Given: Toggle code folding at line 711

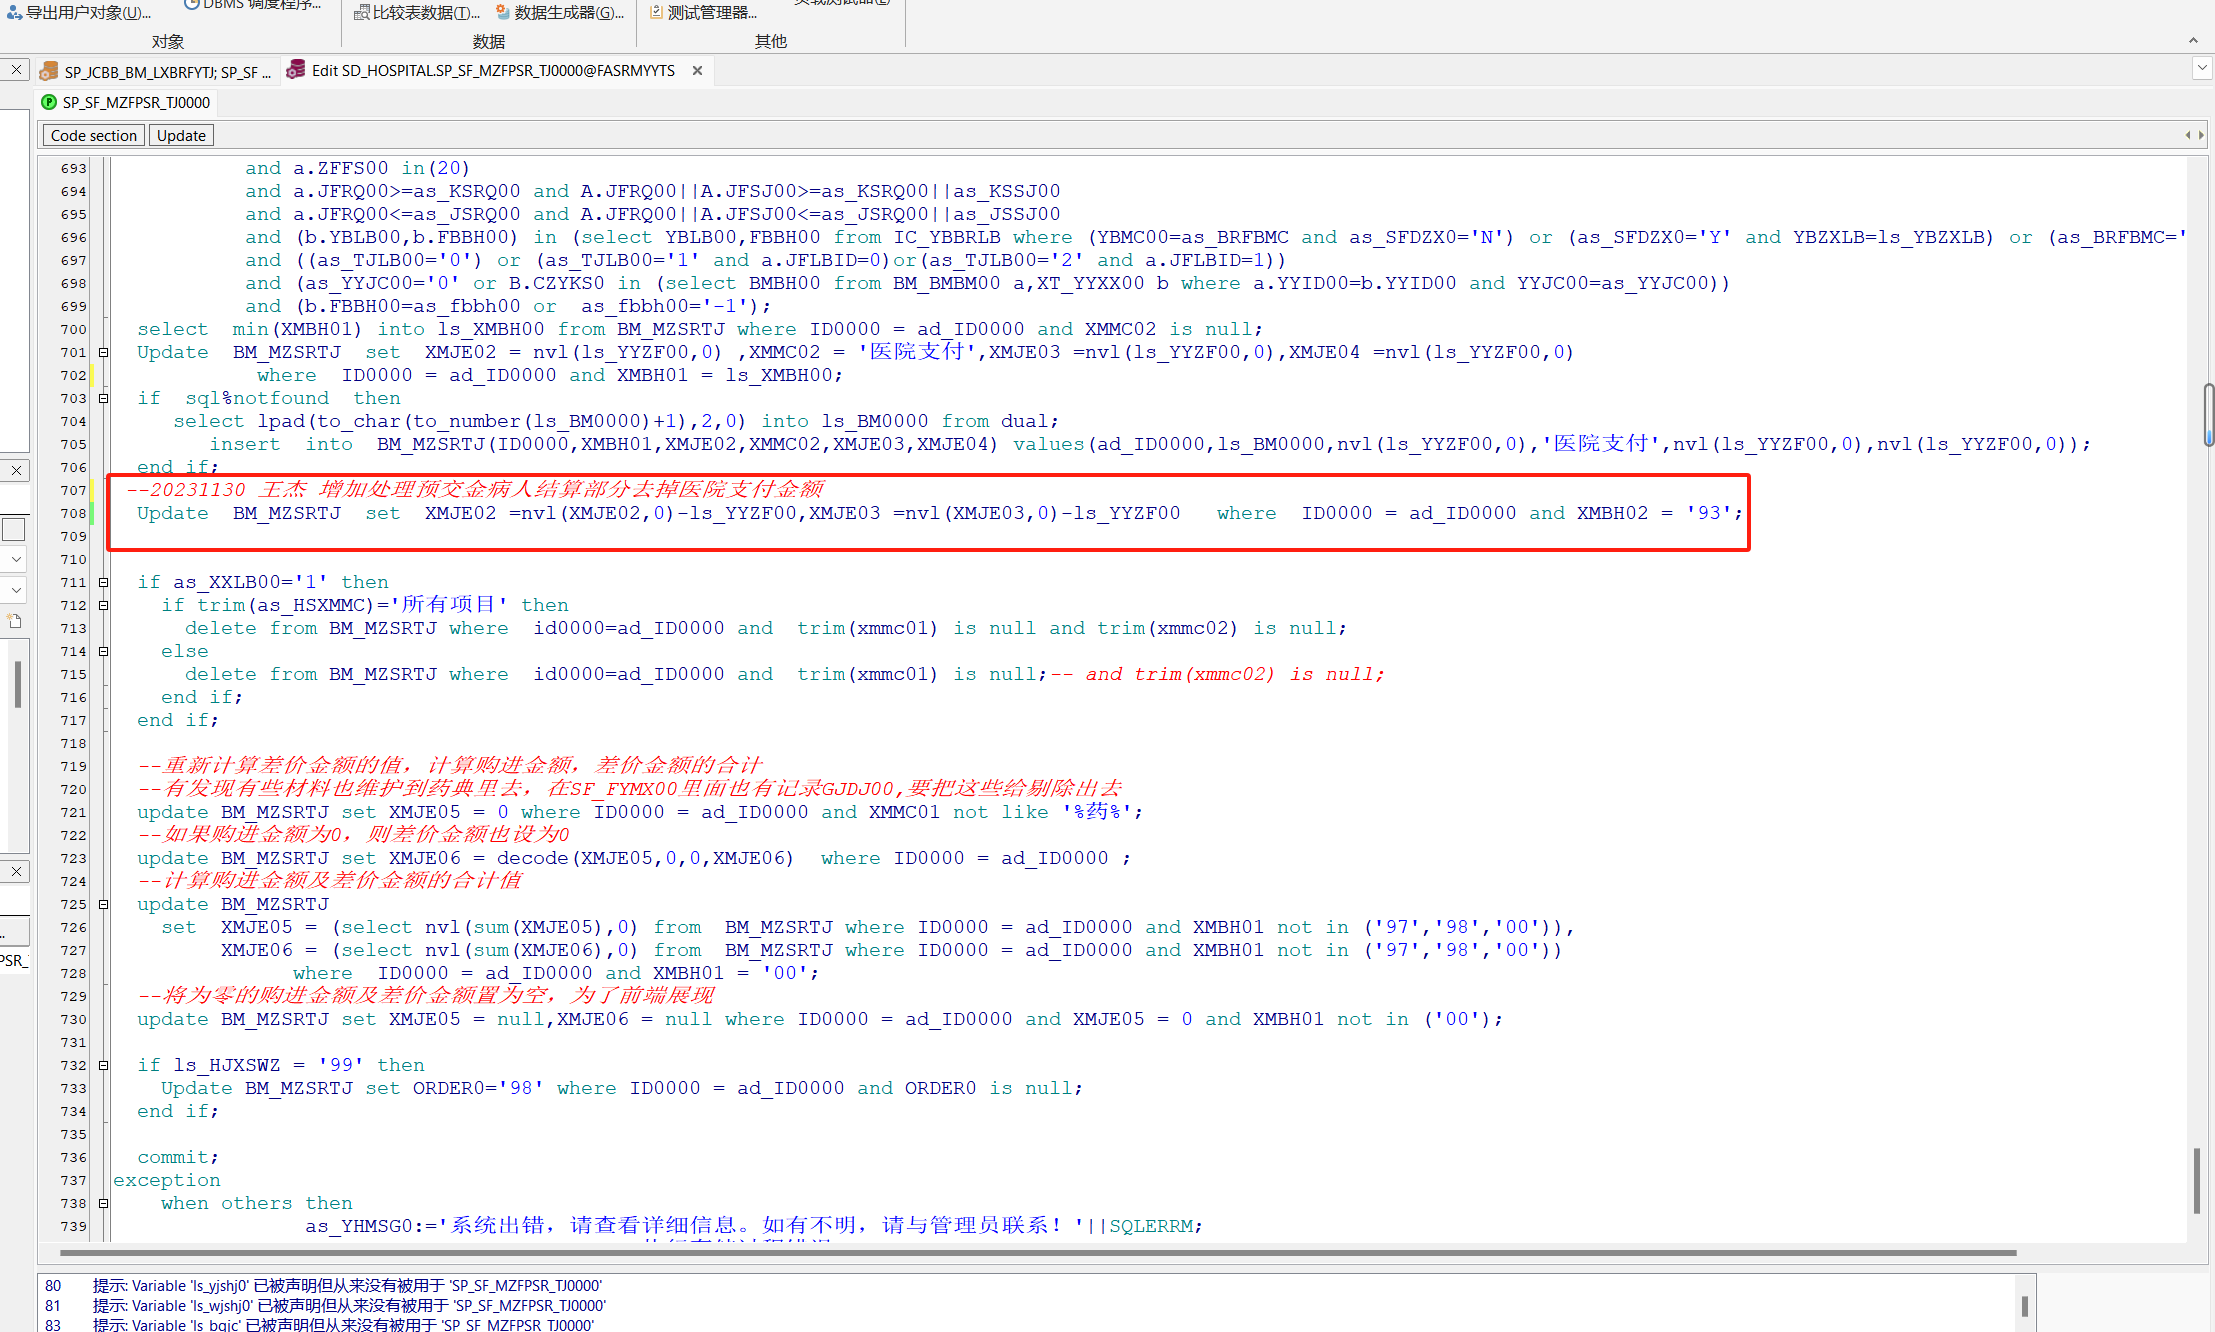Looking at the screenshot, I should coord(103,582).
